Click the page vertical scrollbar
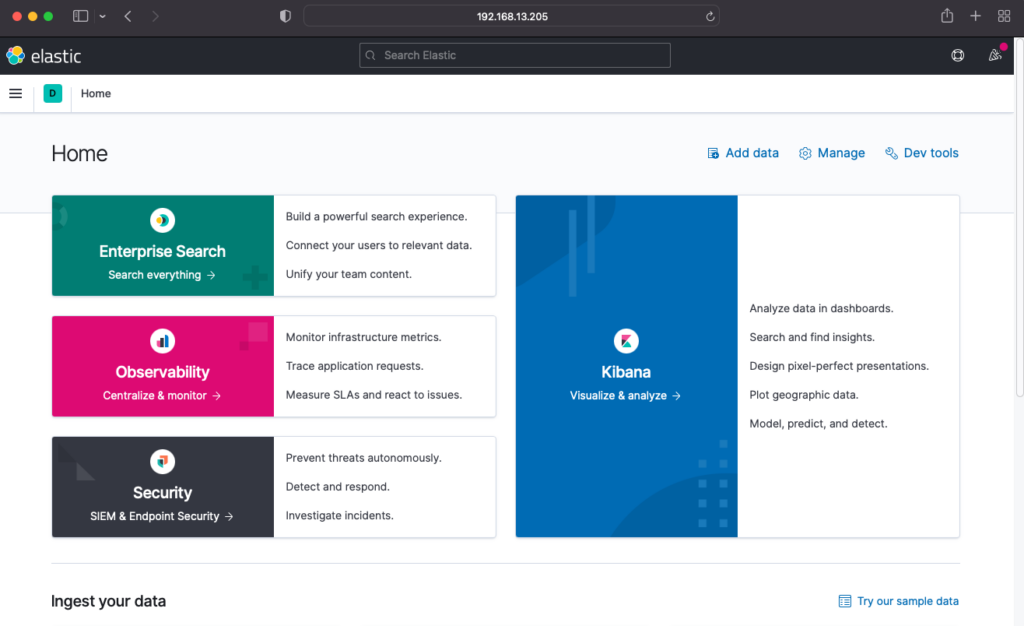 point(1019,215)
